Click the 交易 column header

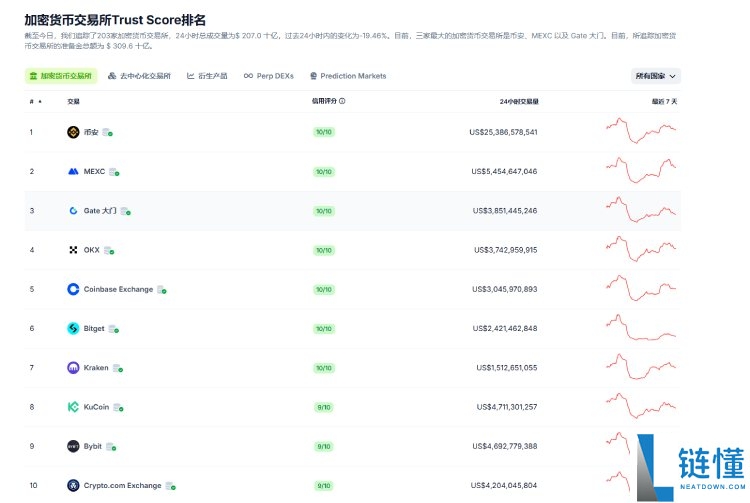tap(73, 101)
